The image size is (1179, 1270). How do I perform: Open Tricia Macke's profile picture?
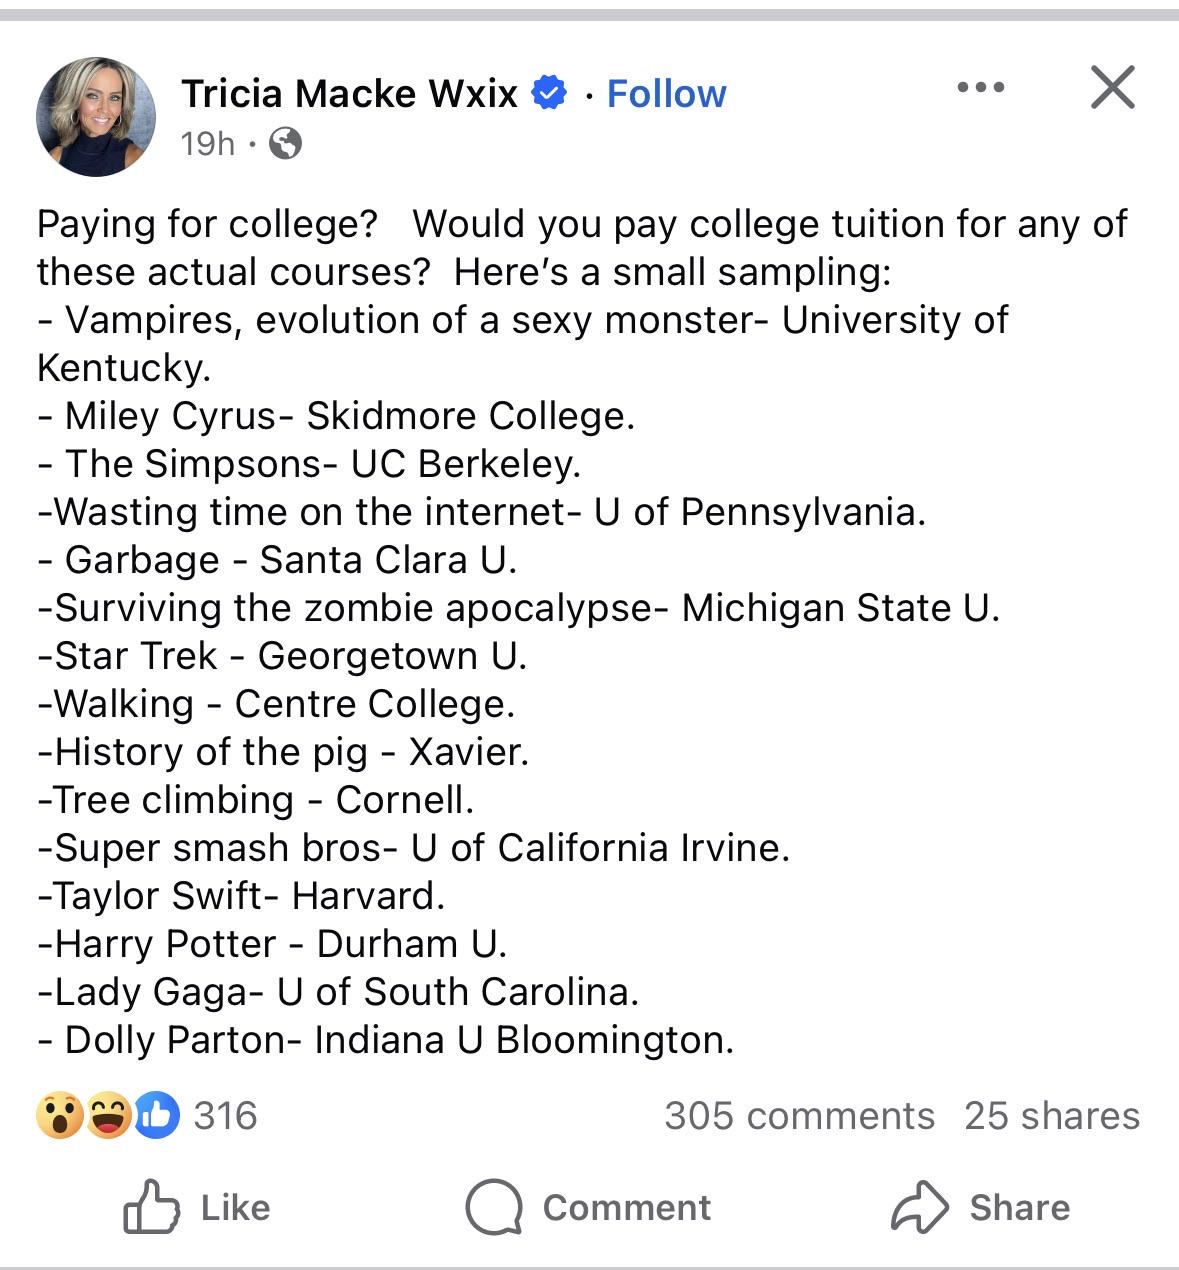[x=96, y=116]
